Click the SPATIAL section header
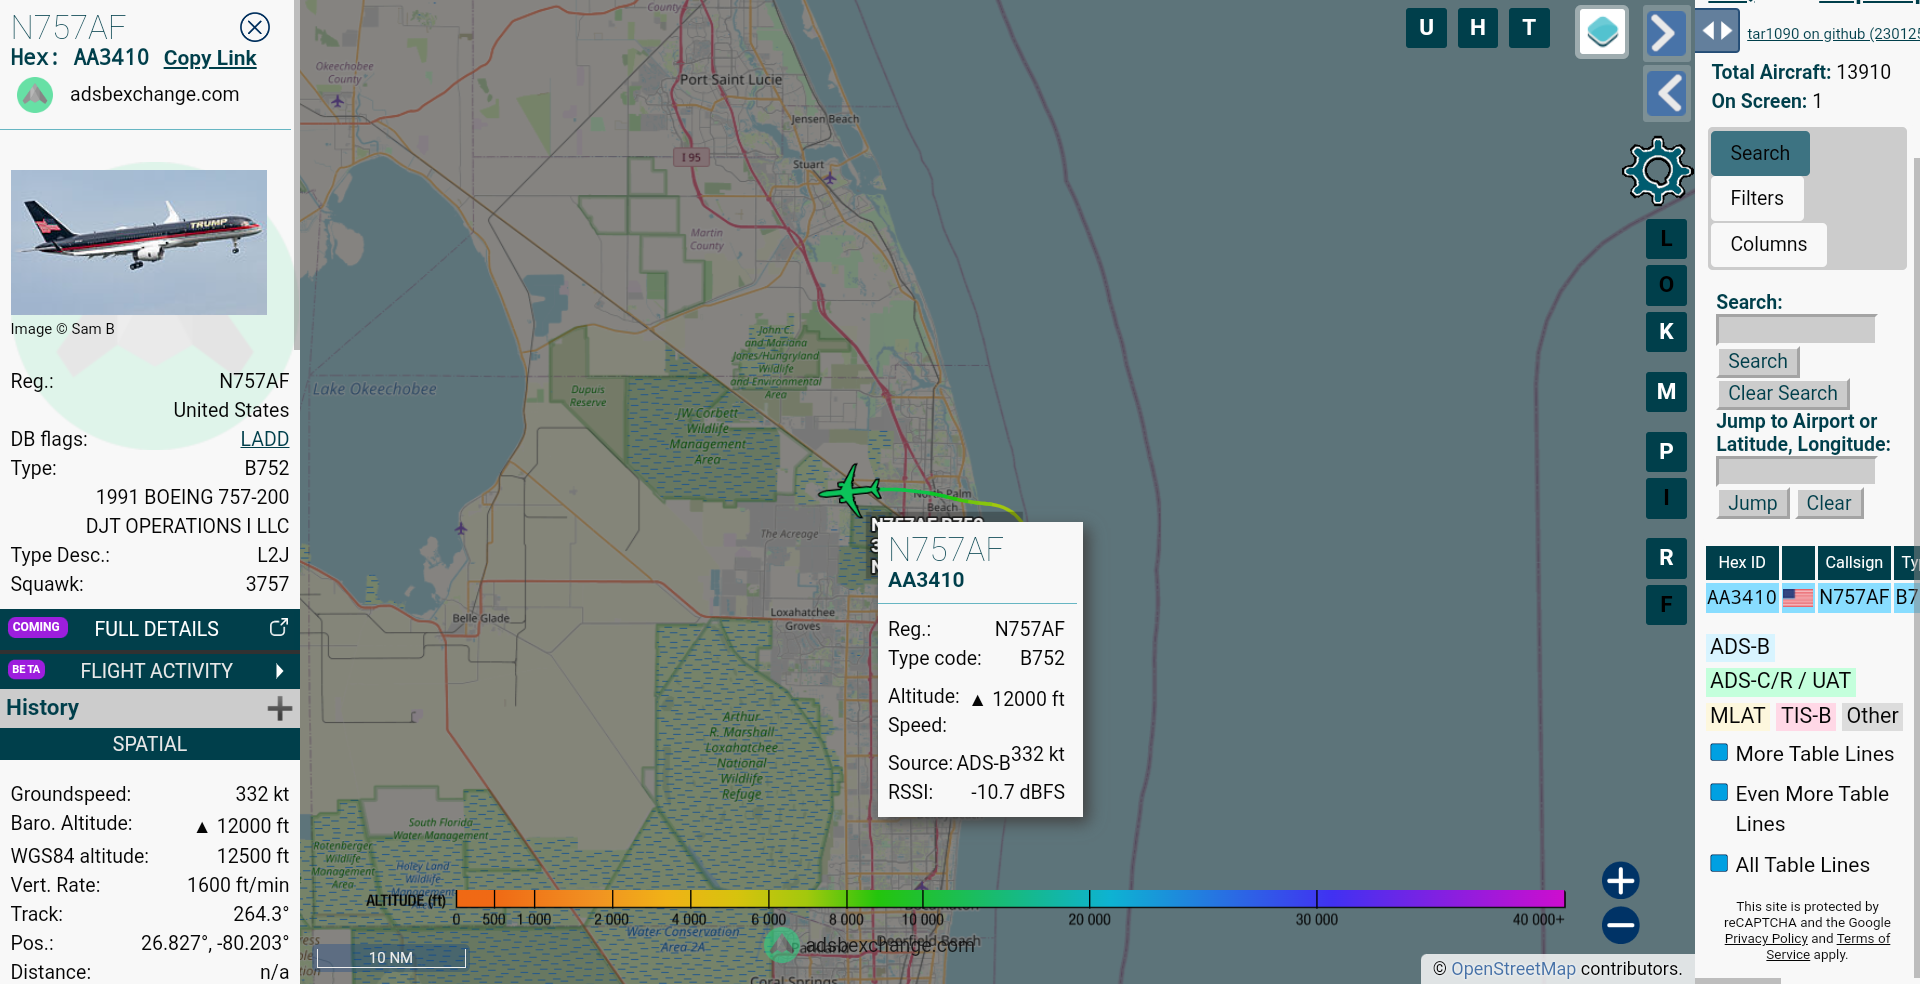Viewport: 1920px width, 984px height. (x=150, y=744)
